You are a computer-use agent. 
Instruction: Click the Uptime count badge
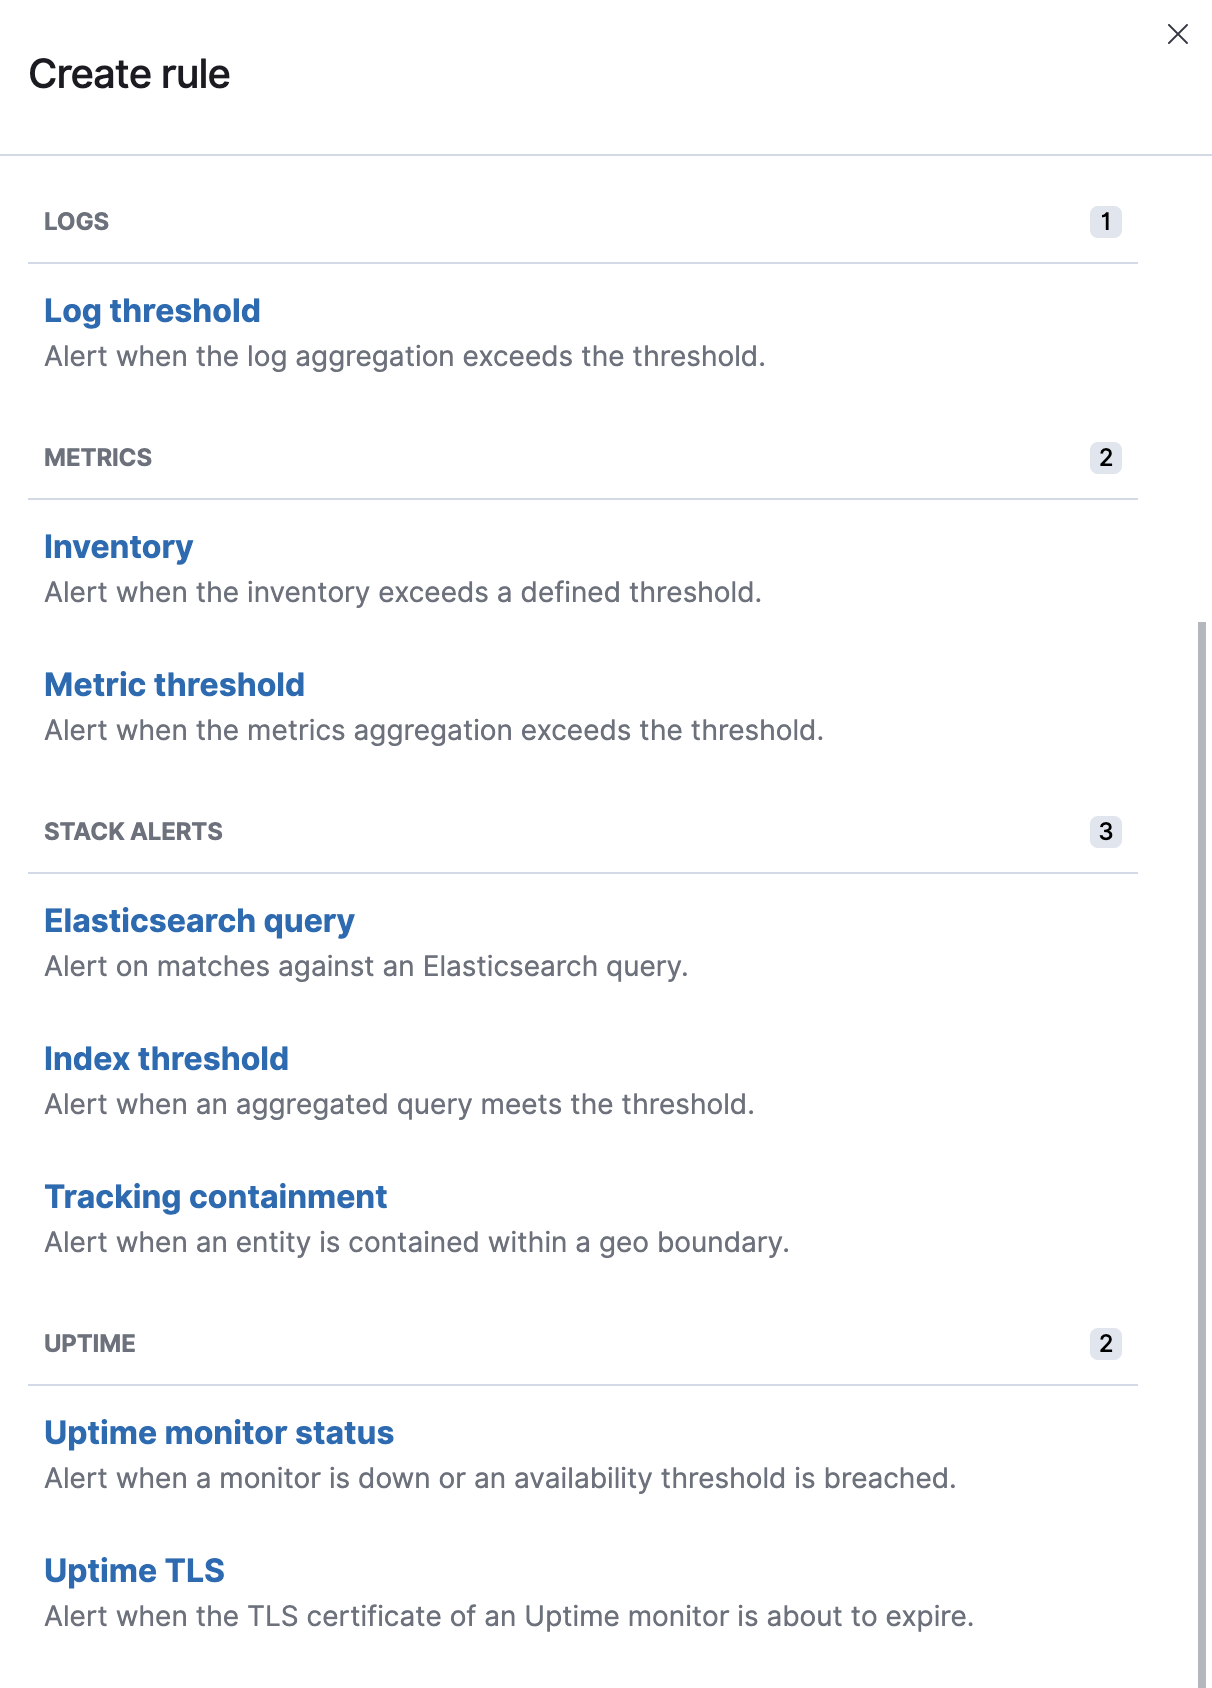coord(1105,1344)
